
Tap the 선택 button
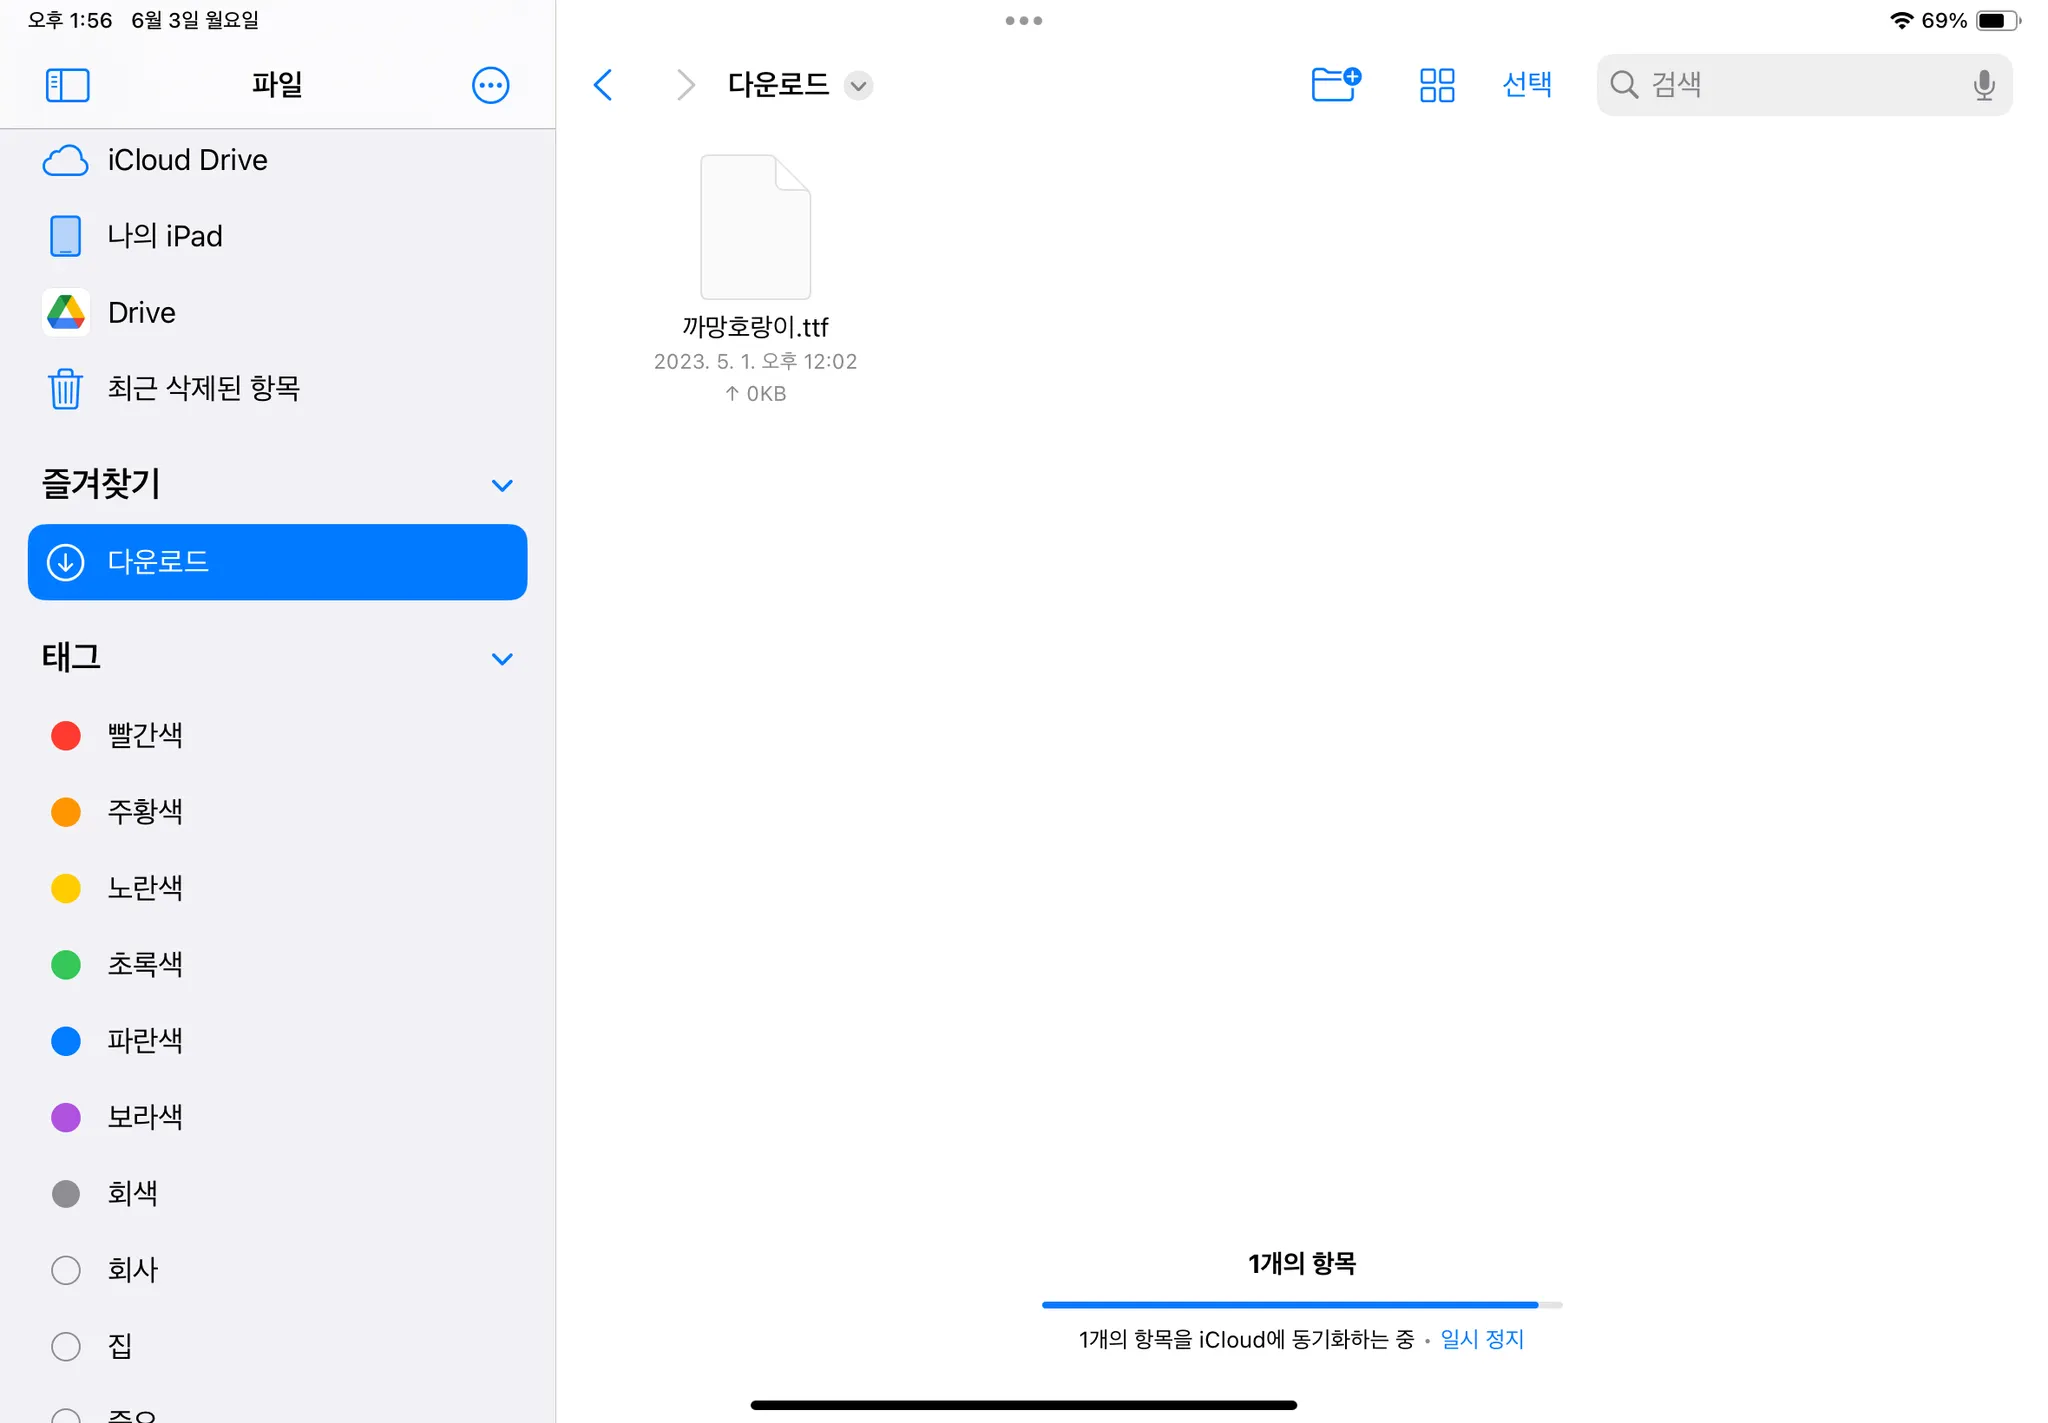(1526, 85)
